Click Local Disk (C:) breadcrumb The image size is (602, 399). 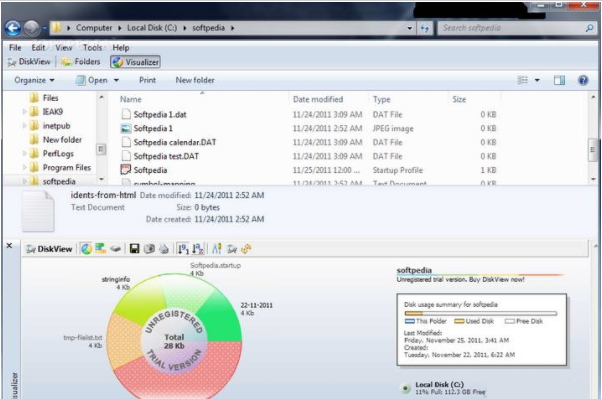(x=152, y=28)
